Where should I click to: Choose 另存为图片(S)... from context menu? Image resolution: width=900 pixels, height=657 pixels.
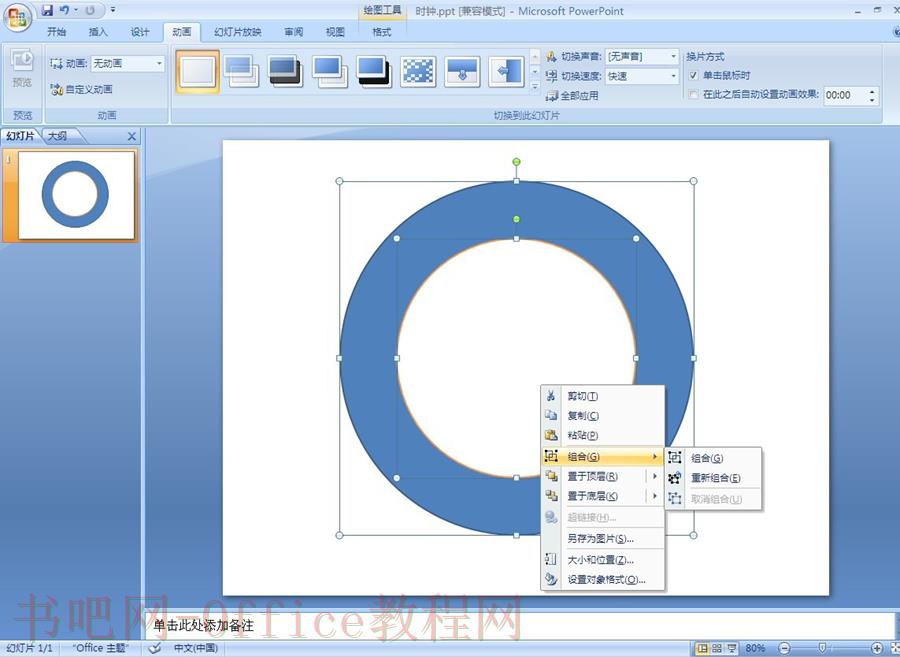click(x=603, y=538)
